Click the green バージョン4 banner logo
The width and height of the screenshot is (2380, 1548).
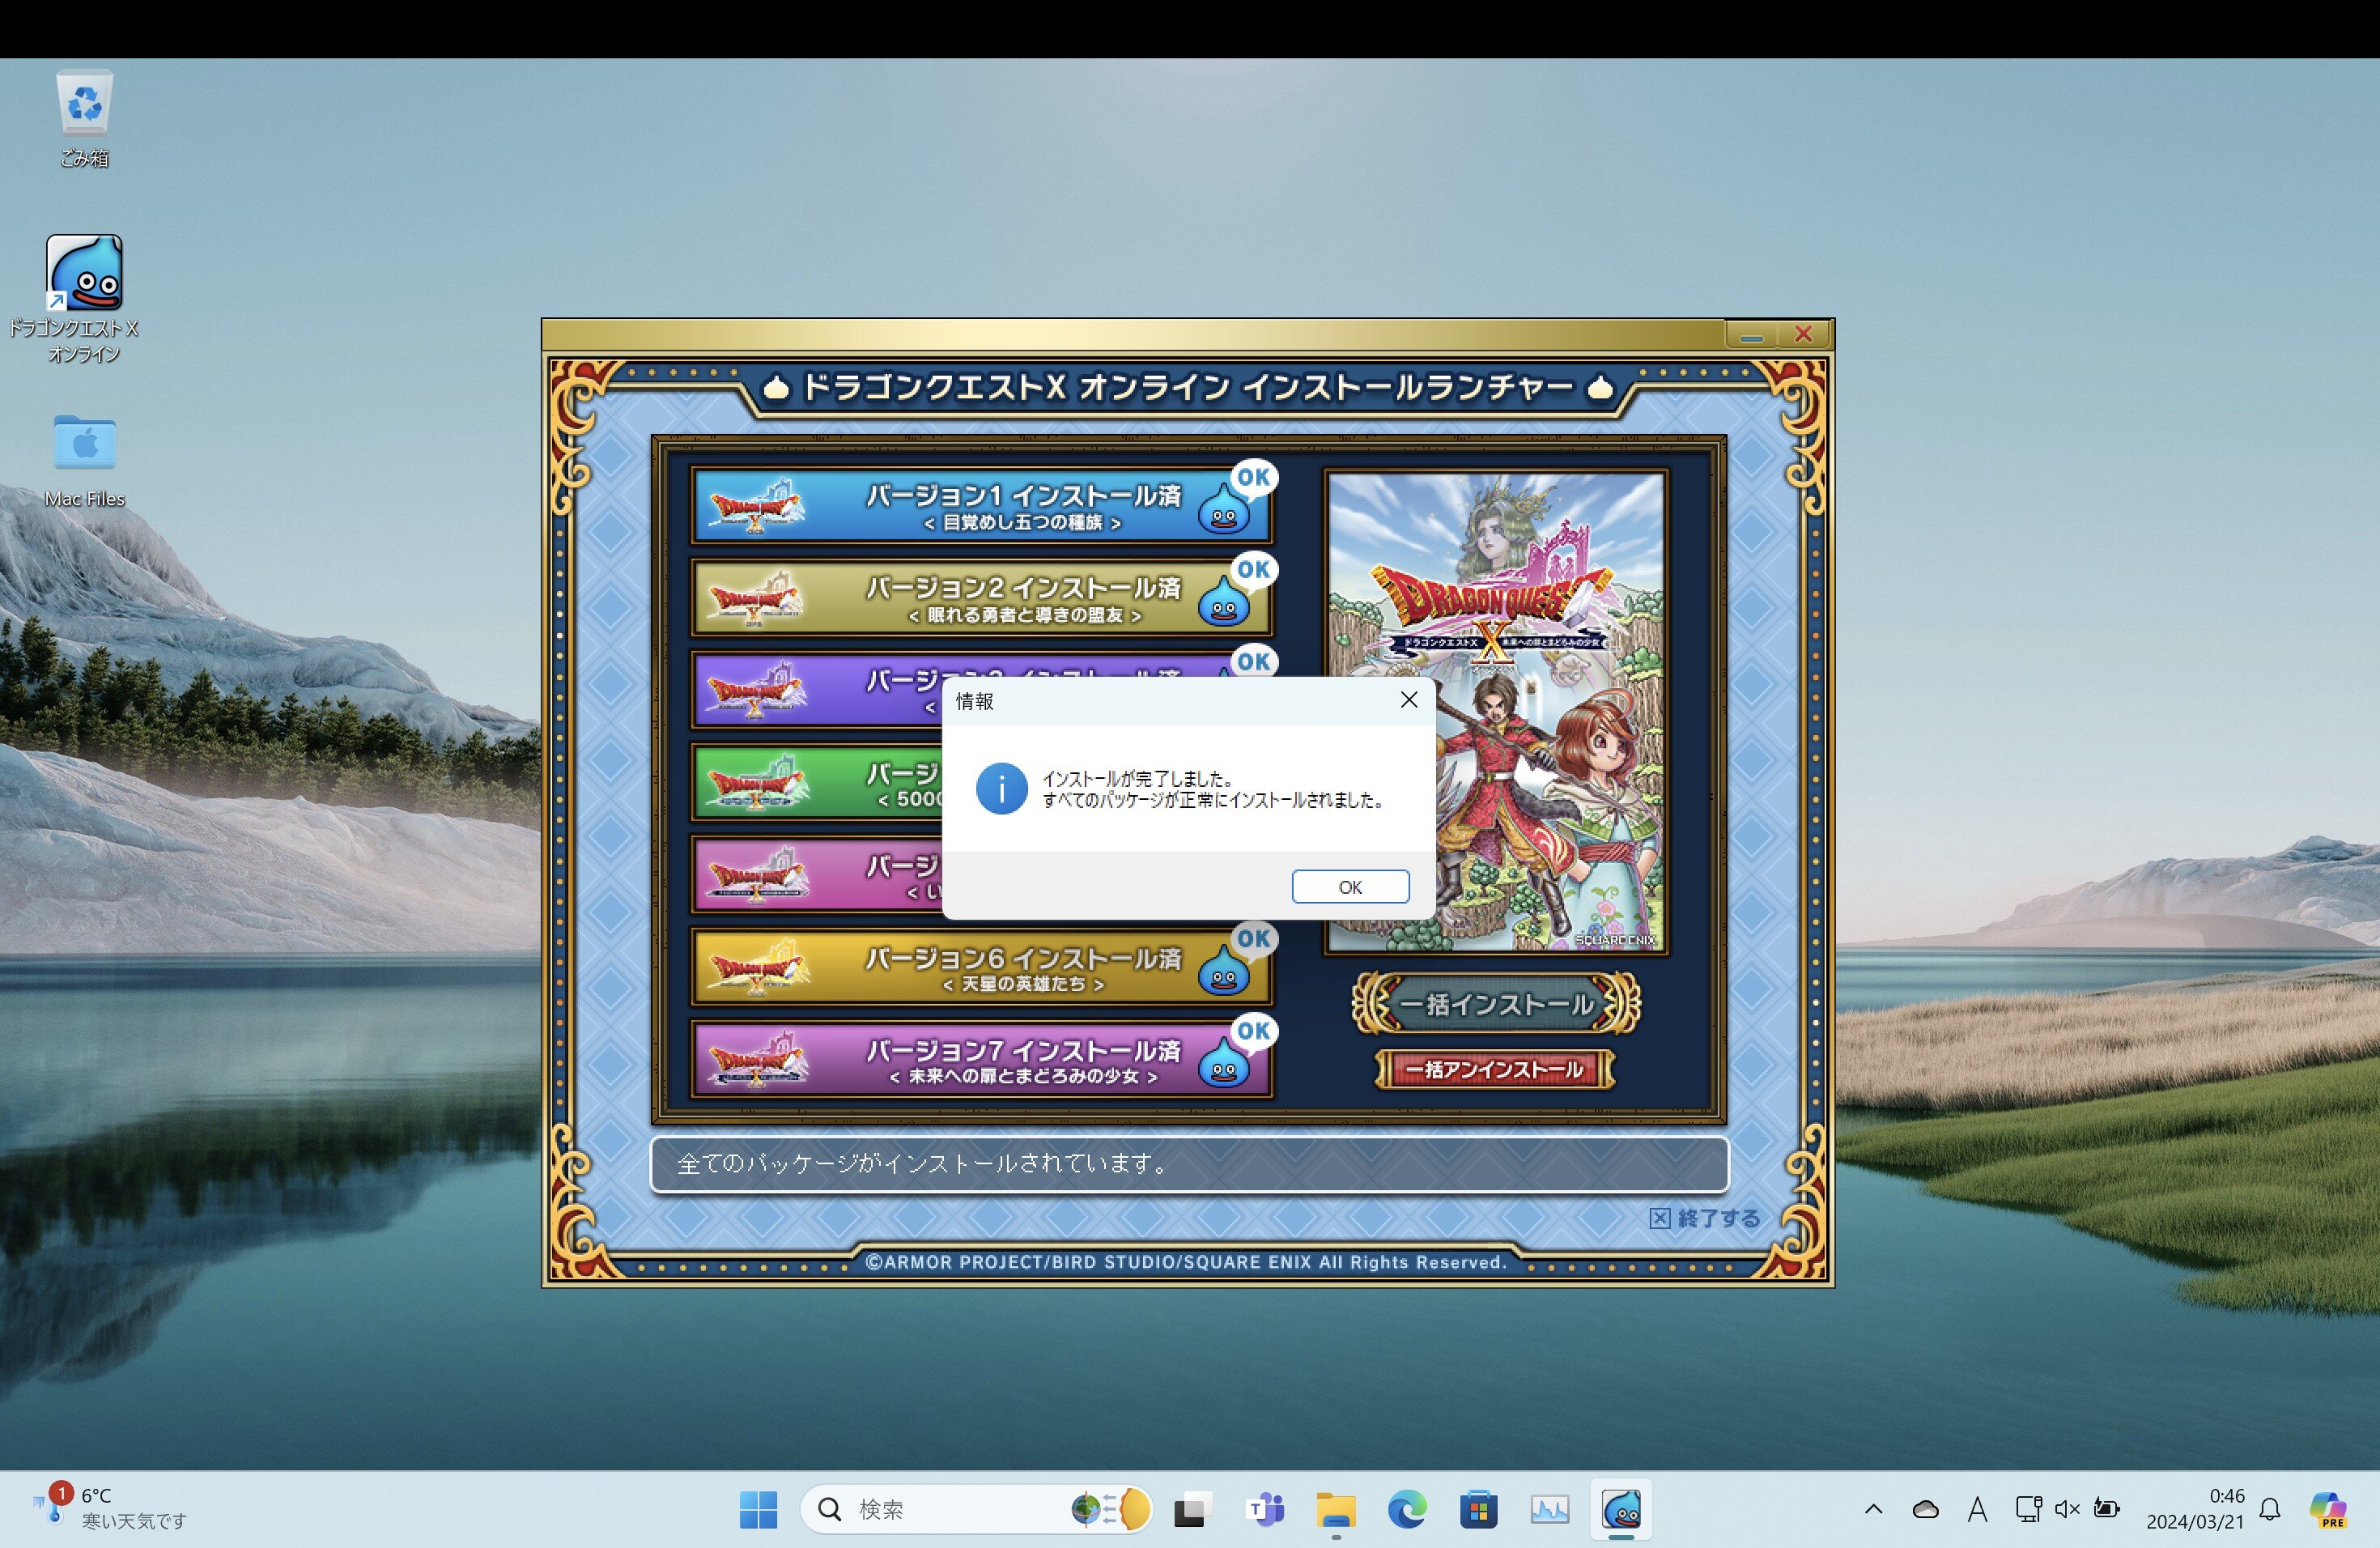757,783
